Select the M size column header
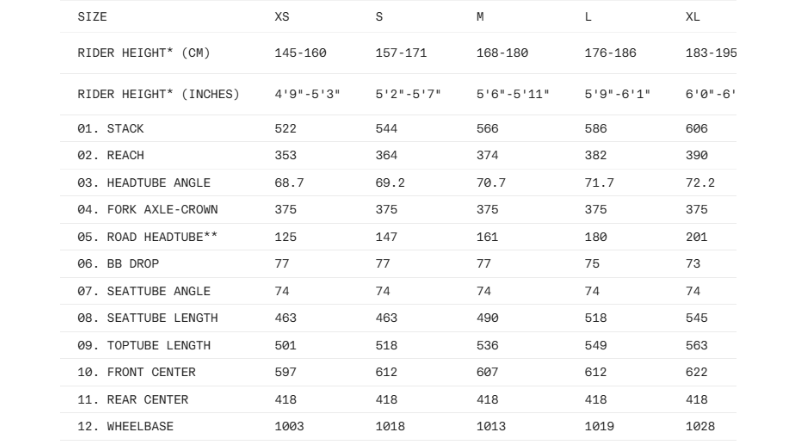This screenshot has height=446, width=792. click(x=480, y=17)
